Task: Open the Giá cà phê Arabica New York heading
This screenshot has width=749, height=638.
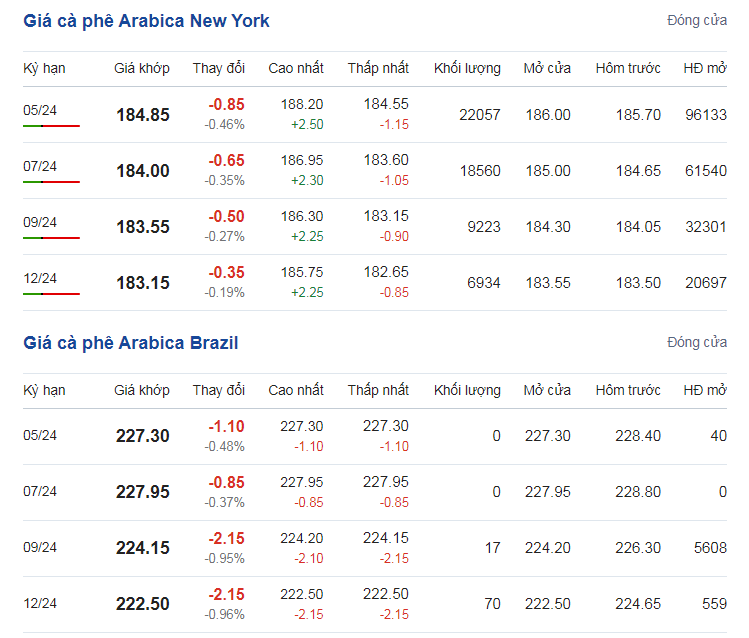Action: coord(146,21)
